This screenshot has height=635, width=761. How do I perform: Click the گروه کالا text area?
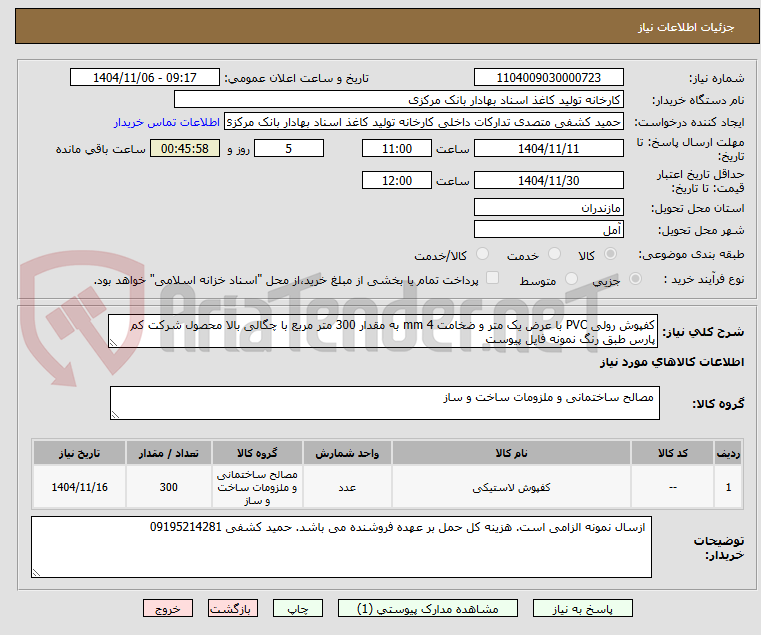click(385, 403)
